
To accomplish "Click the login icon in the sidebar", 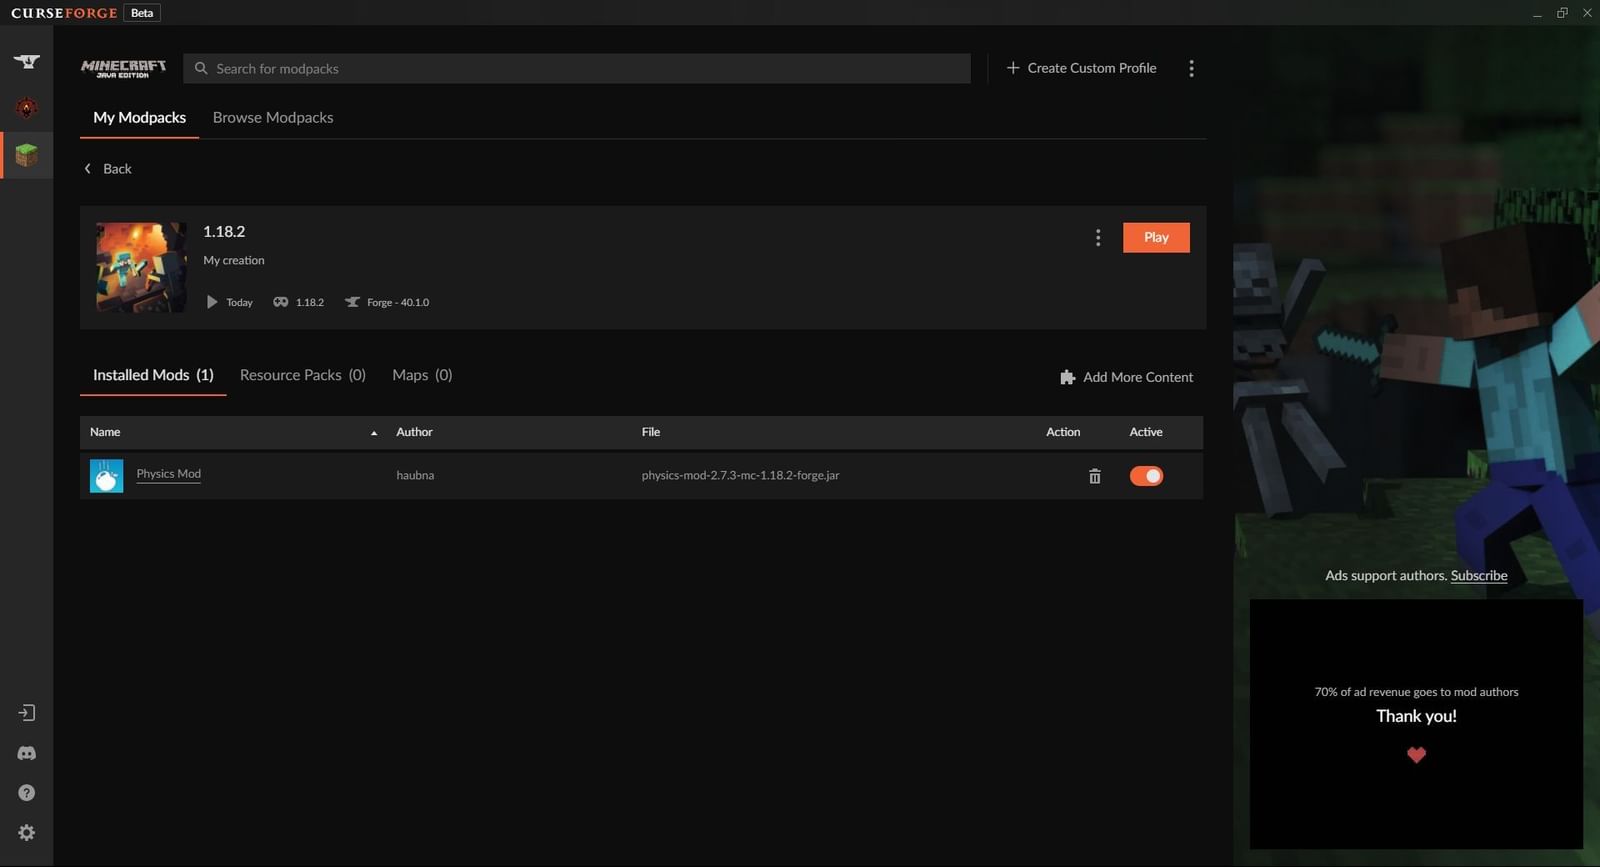I will pyautogui.click(x=27, y=713).
